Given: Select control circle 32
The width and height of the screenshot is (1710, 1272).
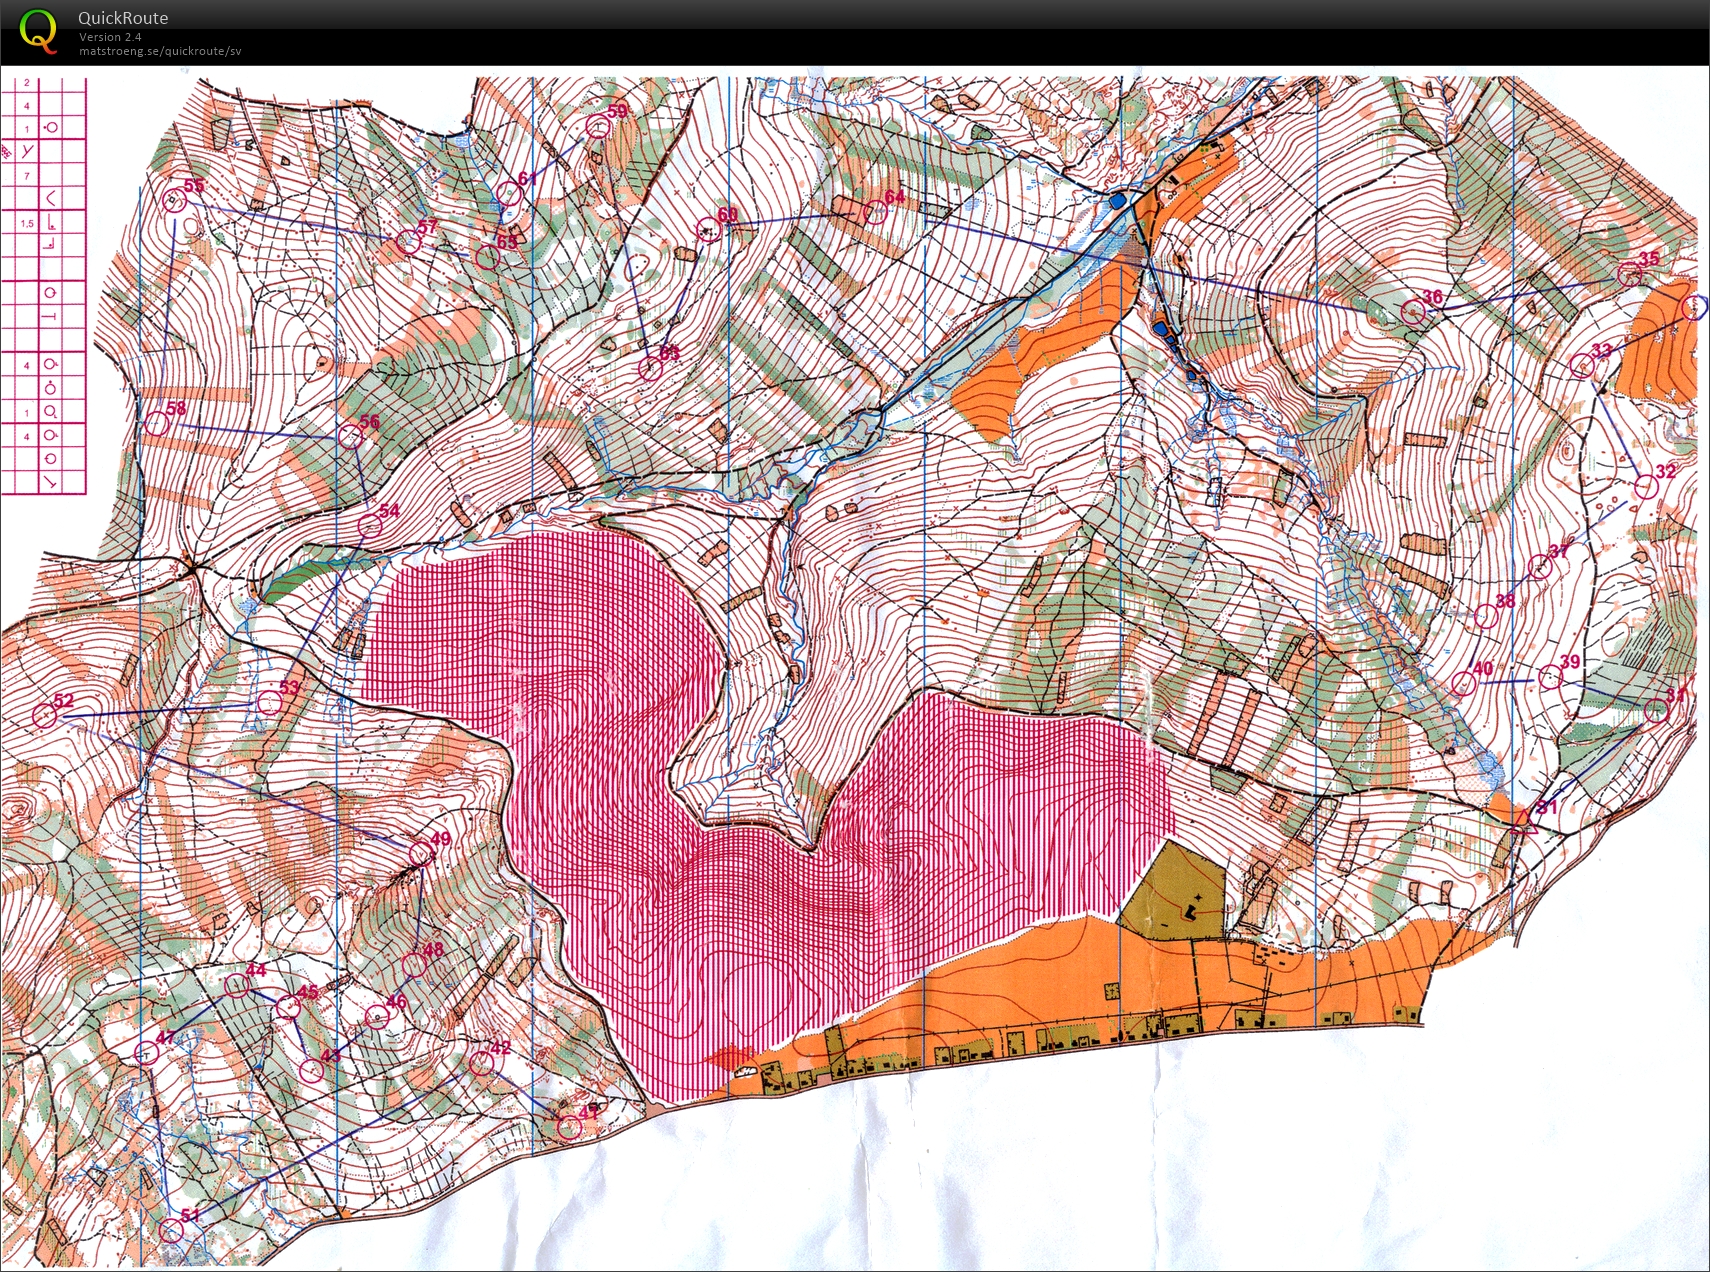Looking at the screenshot, I should 1645,488.
